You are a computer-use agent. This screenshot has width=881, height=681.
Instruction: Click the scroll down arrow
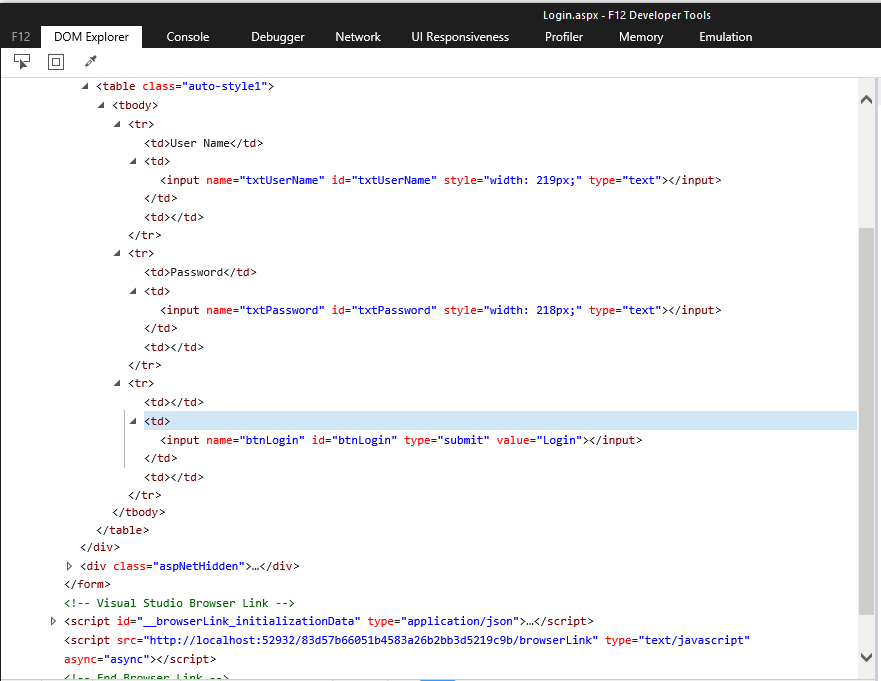(866, 656)
